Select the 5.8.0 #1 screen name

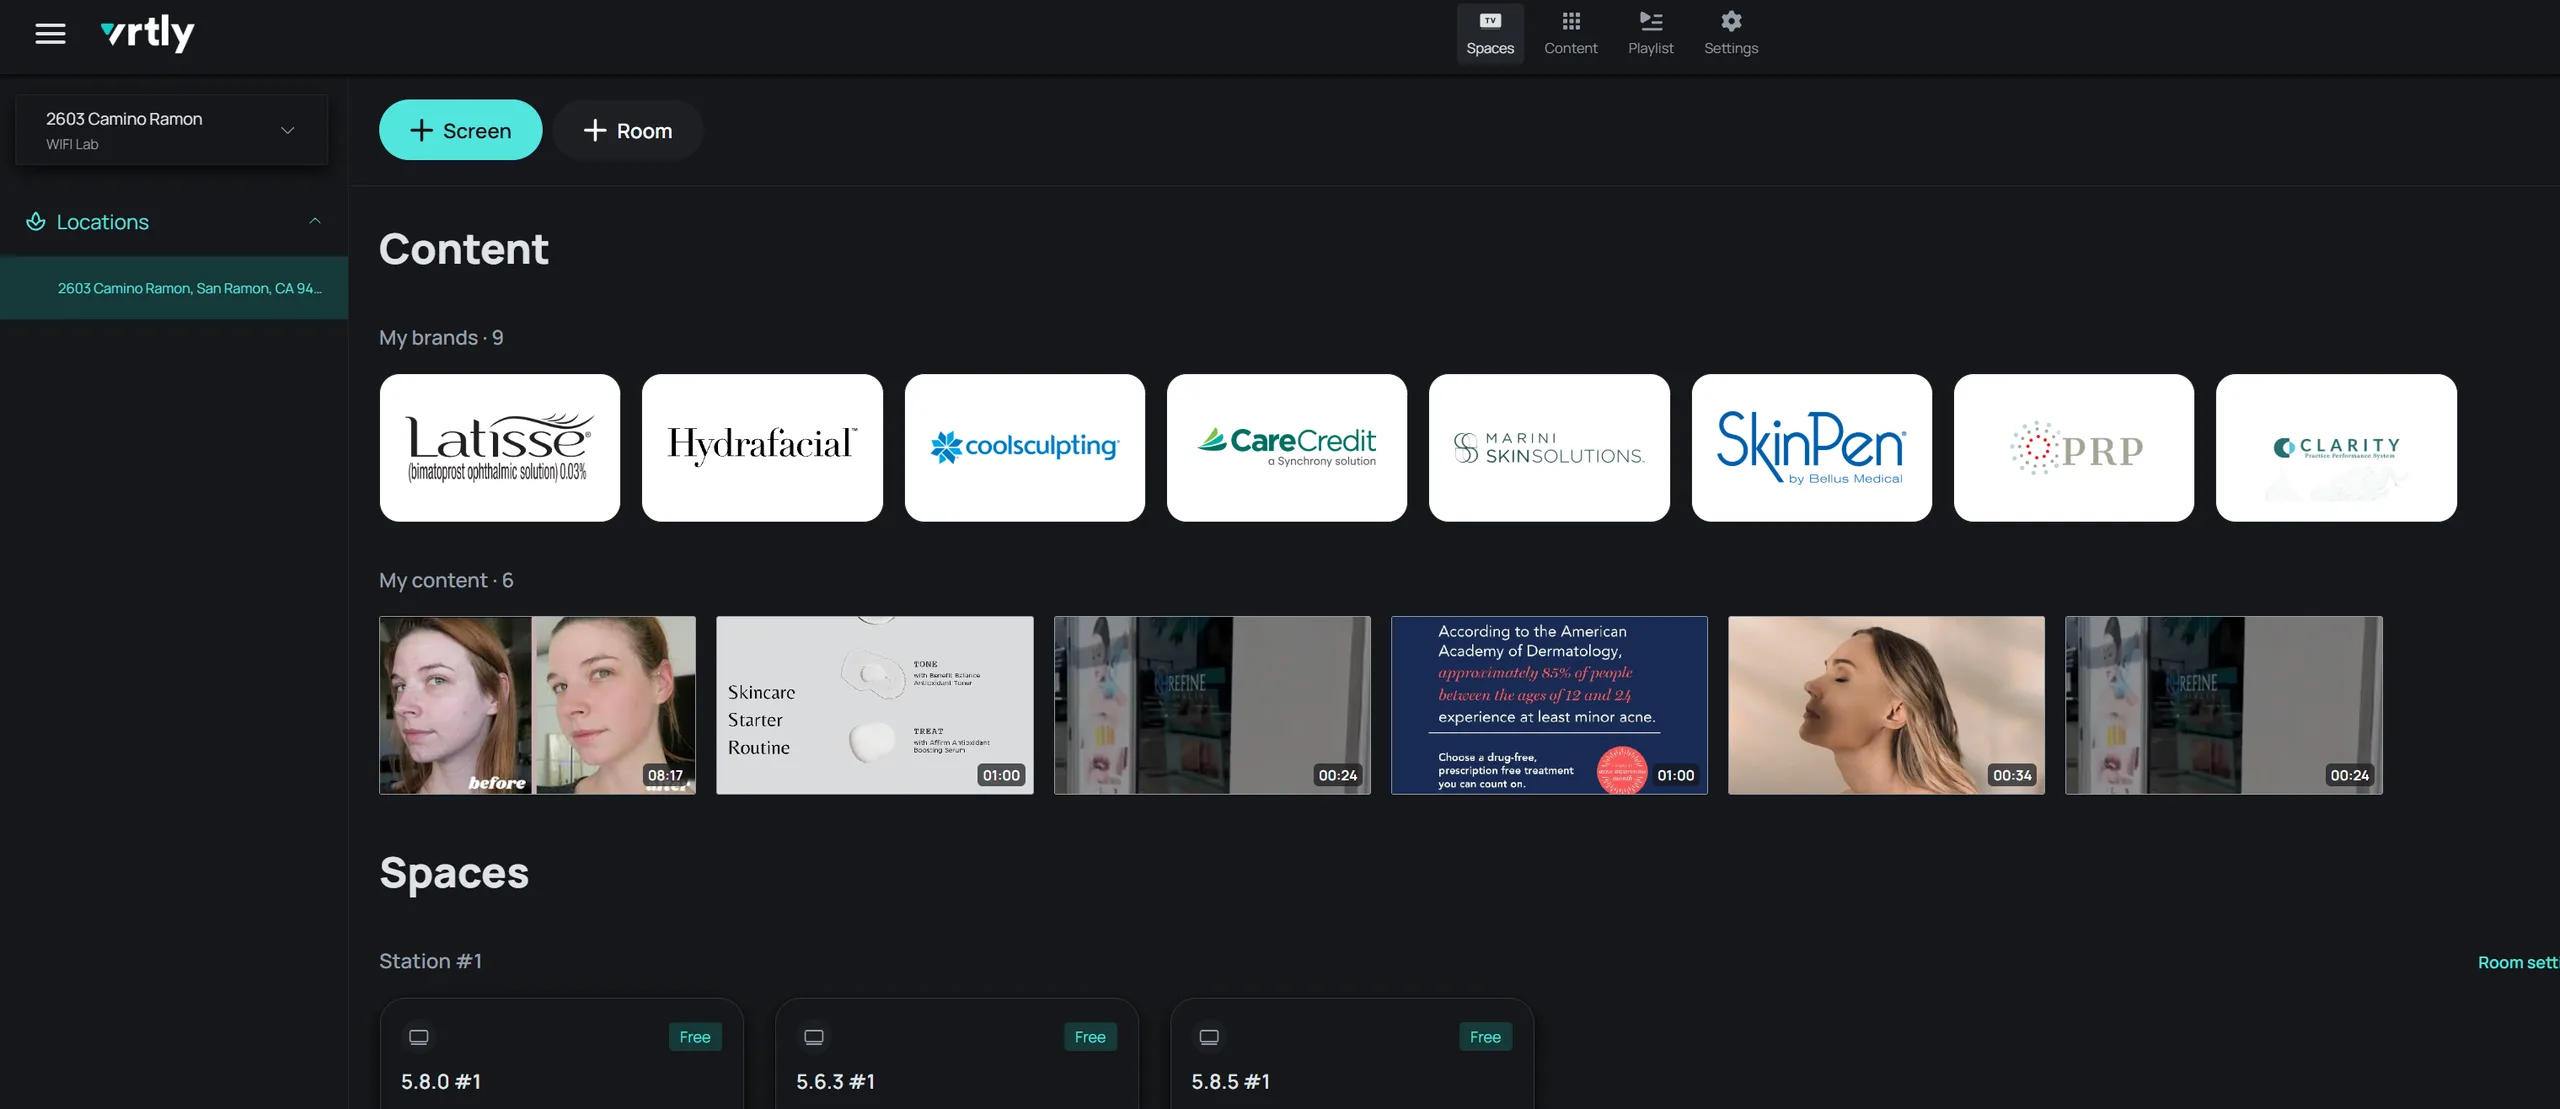(x=441, y=1082)
